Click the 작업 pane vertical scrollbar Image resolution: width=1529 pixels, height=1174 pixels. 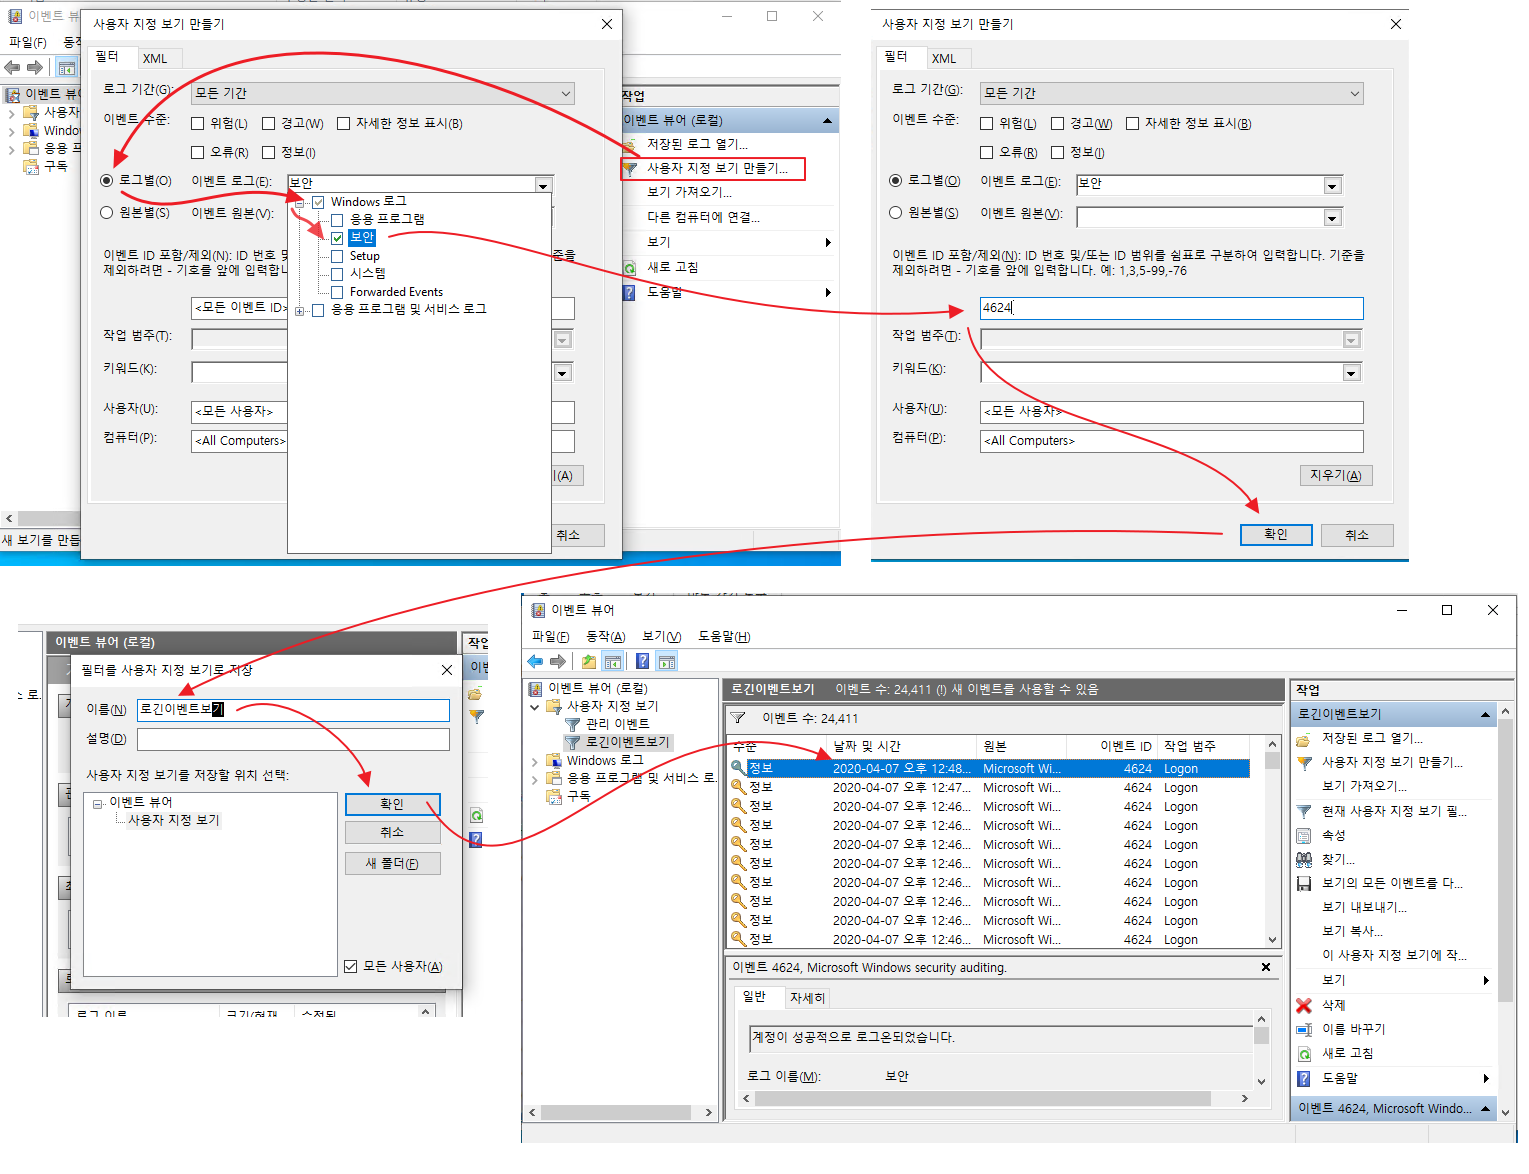point(1505,910)
